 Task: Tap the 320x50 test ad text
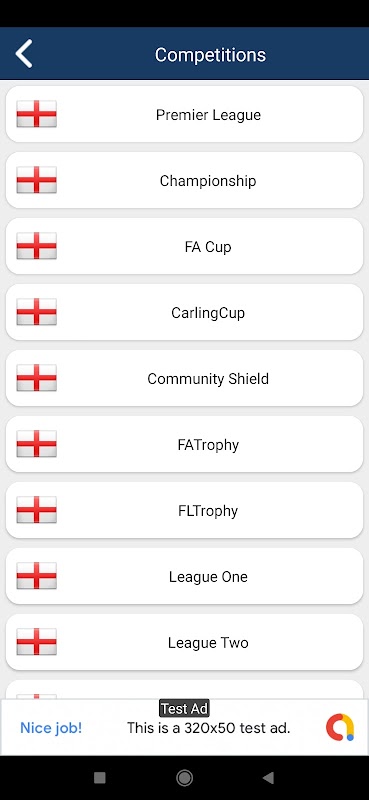click(x=208, y=728)
